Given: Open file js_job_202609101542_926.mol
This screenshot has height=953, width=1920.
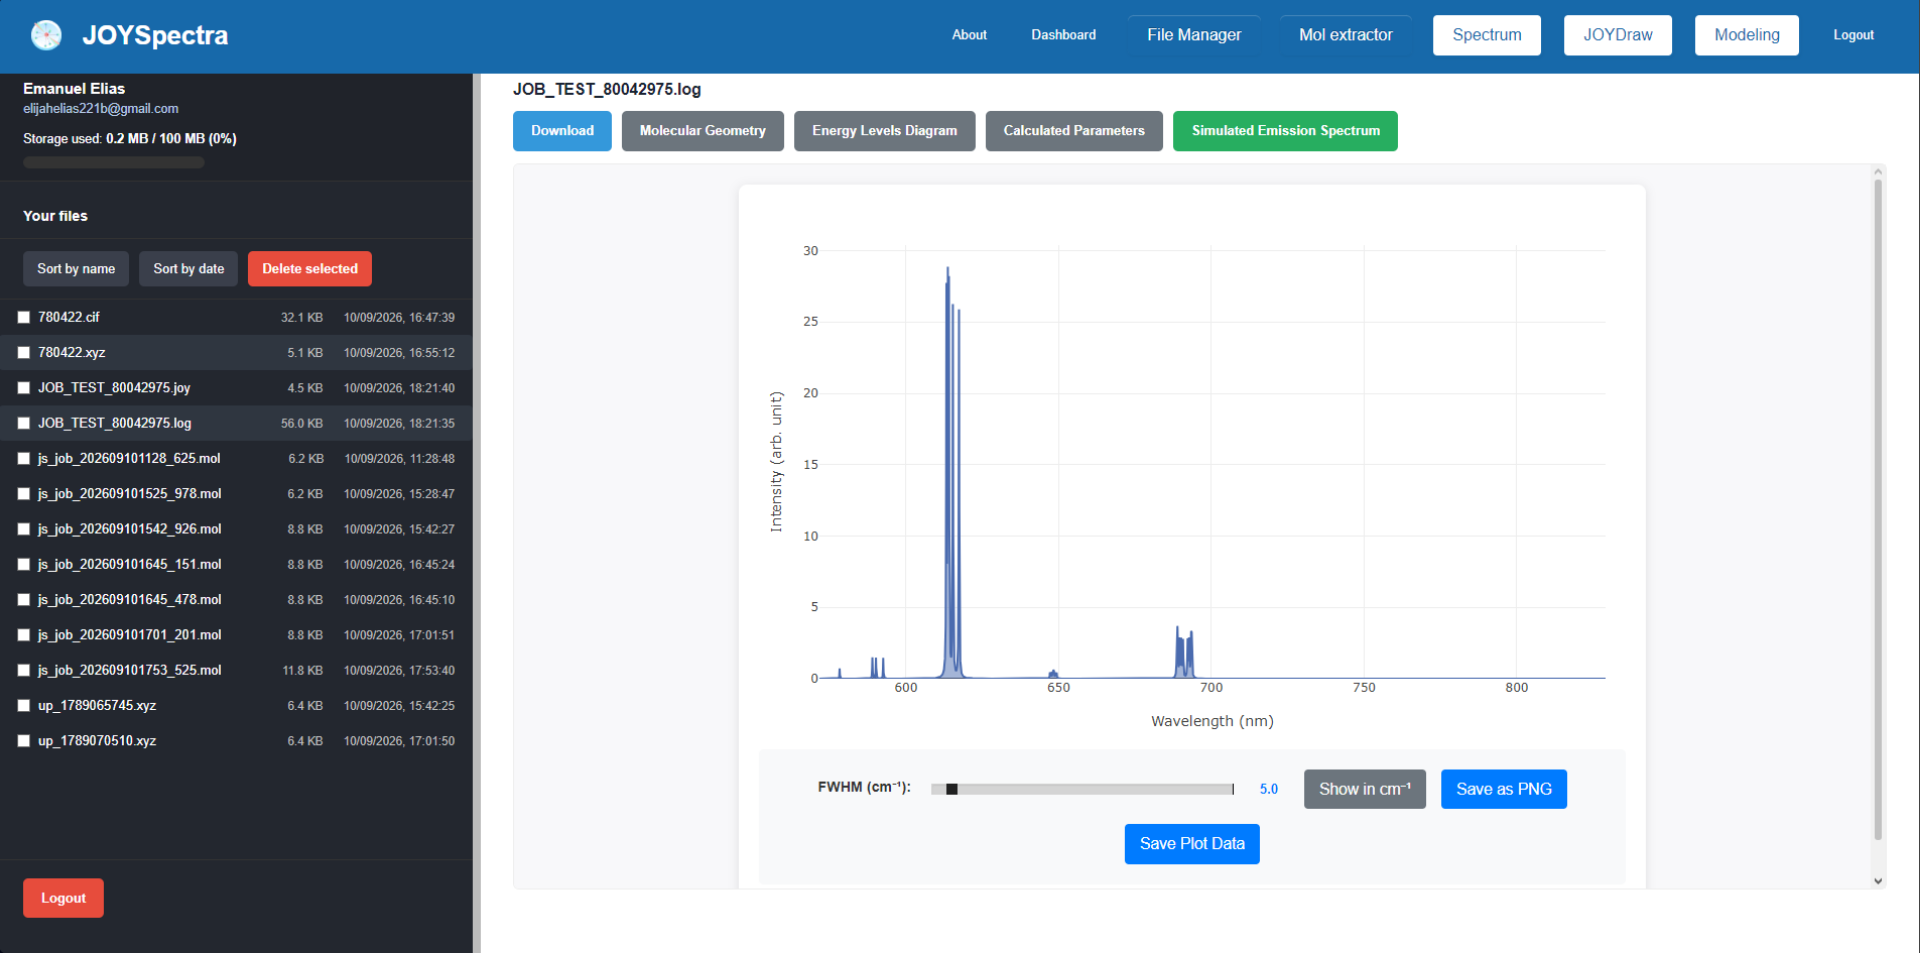Looking at the screenshot, I should (x=130, y=529).
